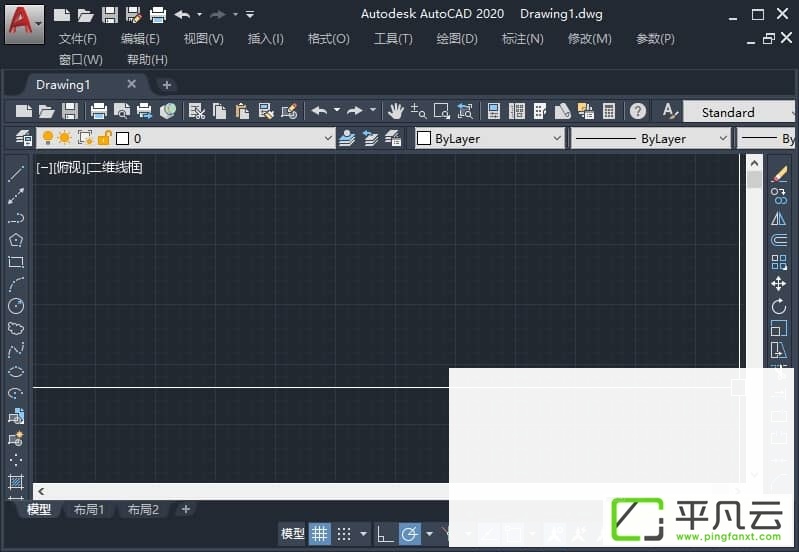Choose the Rectangle draw tool

point(16,262)
